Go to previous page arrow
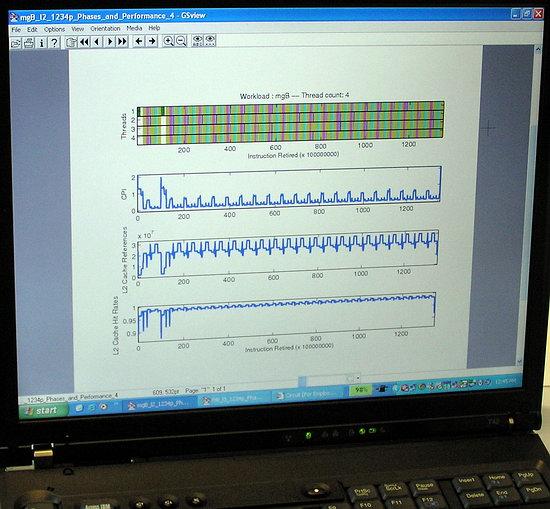Image resolution: width=550 pixels, height=509 pixels. pyautogui.click(x=97, y=42)
